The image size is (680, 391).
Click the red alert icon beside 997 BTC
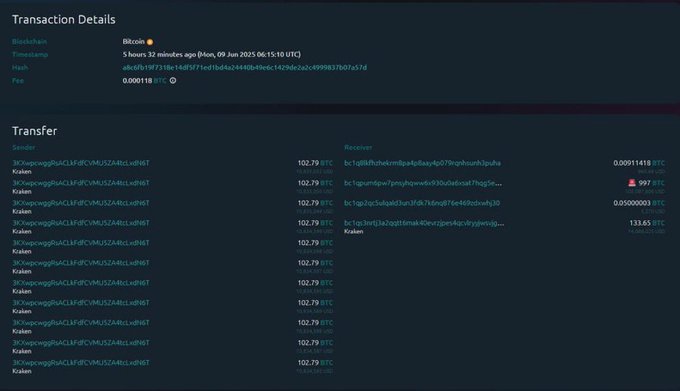point(632,183)
